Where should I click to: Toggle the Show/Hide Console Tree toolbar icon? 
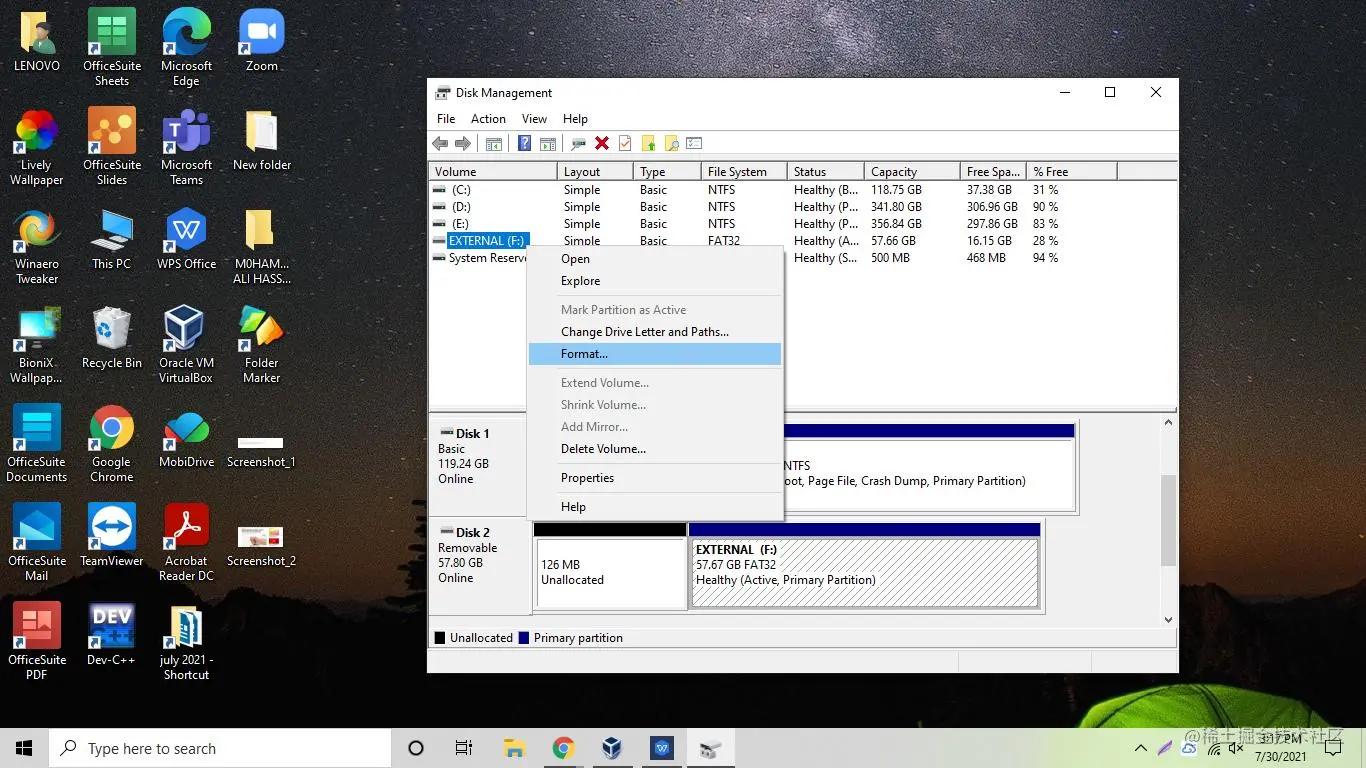coord(493,144)
